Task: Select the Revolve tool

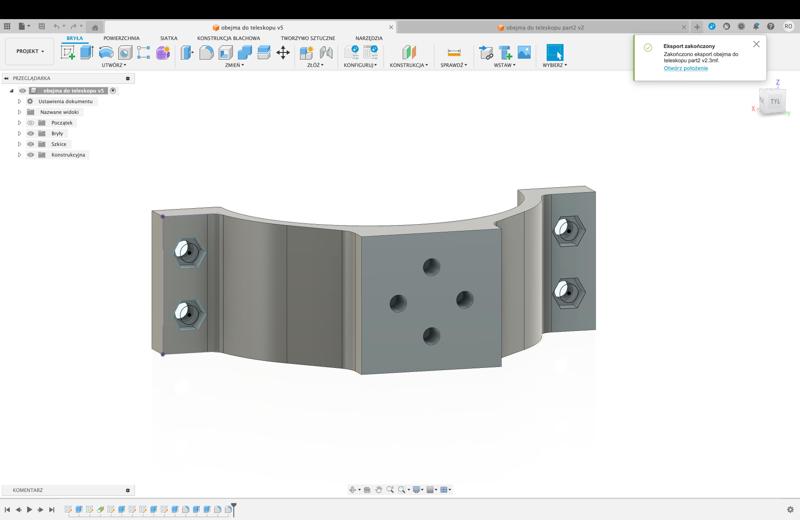Action: (x=106, y=52)
